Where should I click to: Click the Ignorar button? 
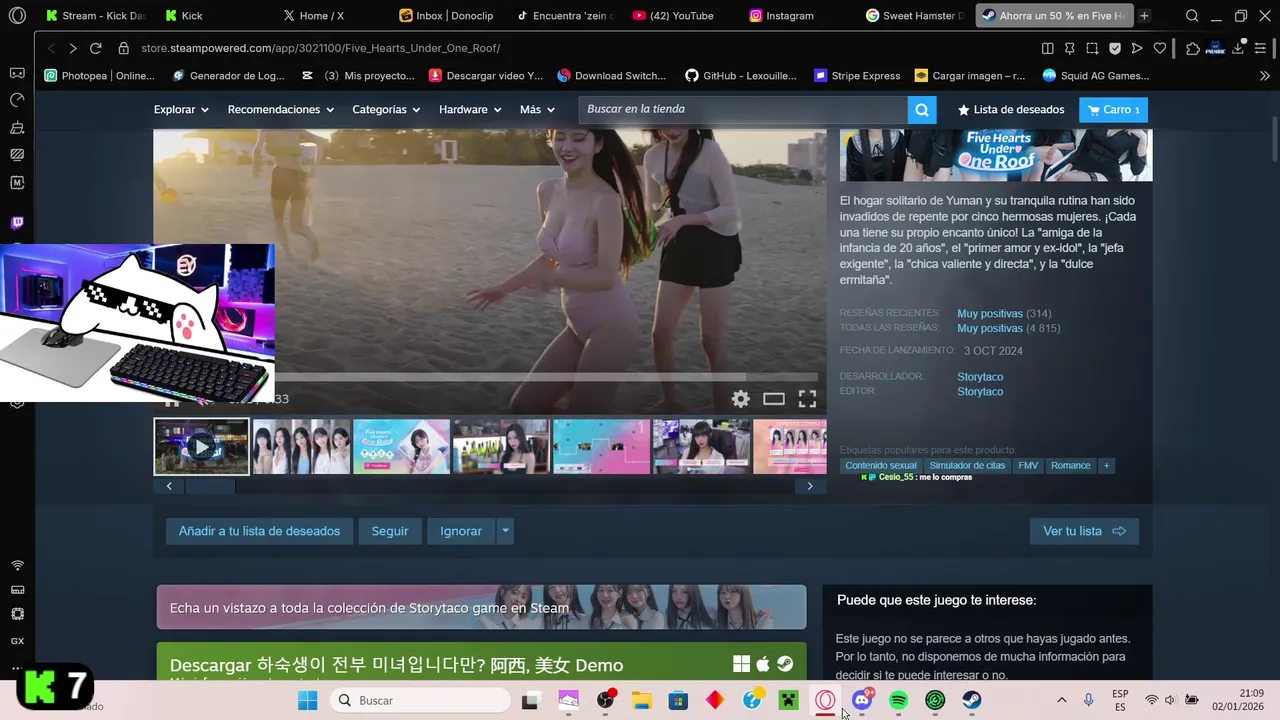coord(461,531)
